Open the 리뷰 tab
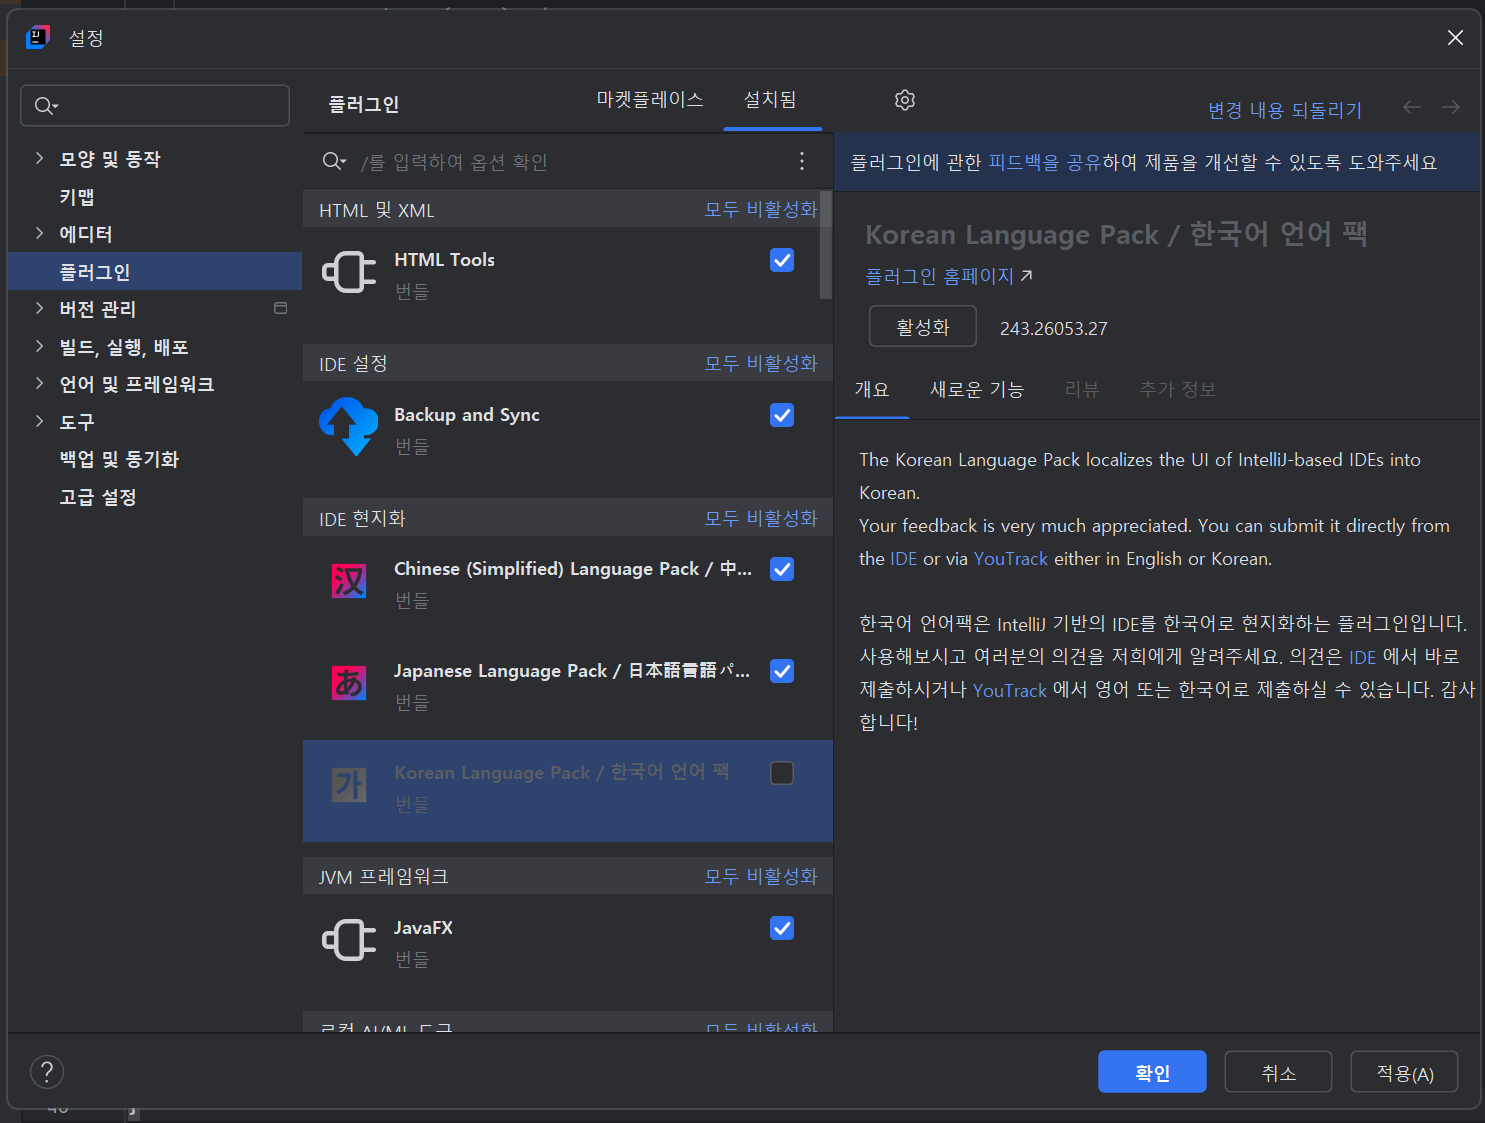The height and width of the screenshot is (1123, 1485). pos(1082,389)
